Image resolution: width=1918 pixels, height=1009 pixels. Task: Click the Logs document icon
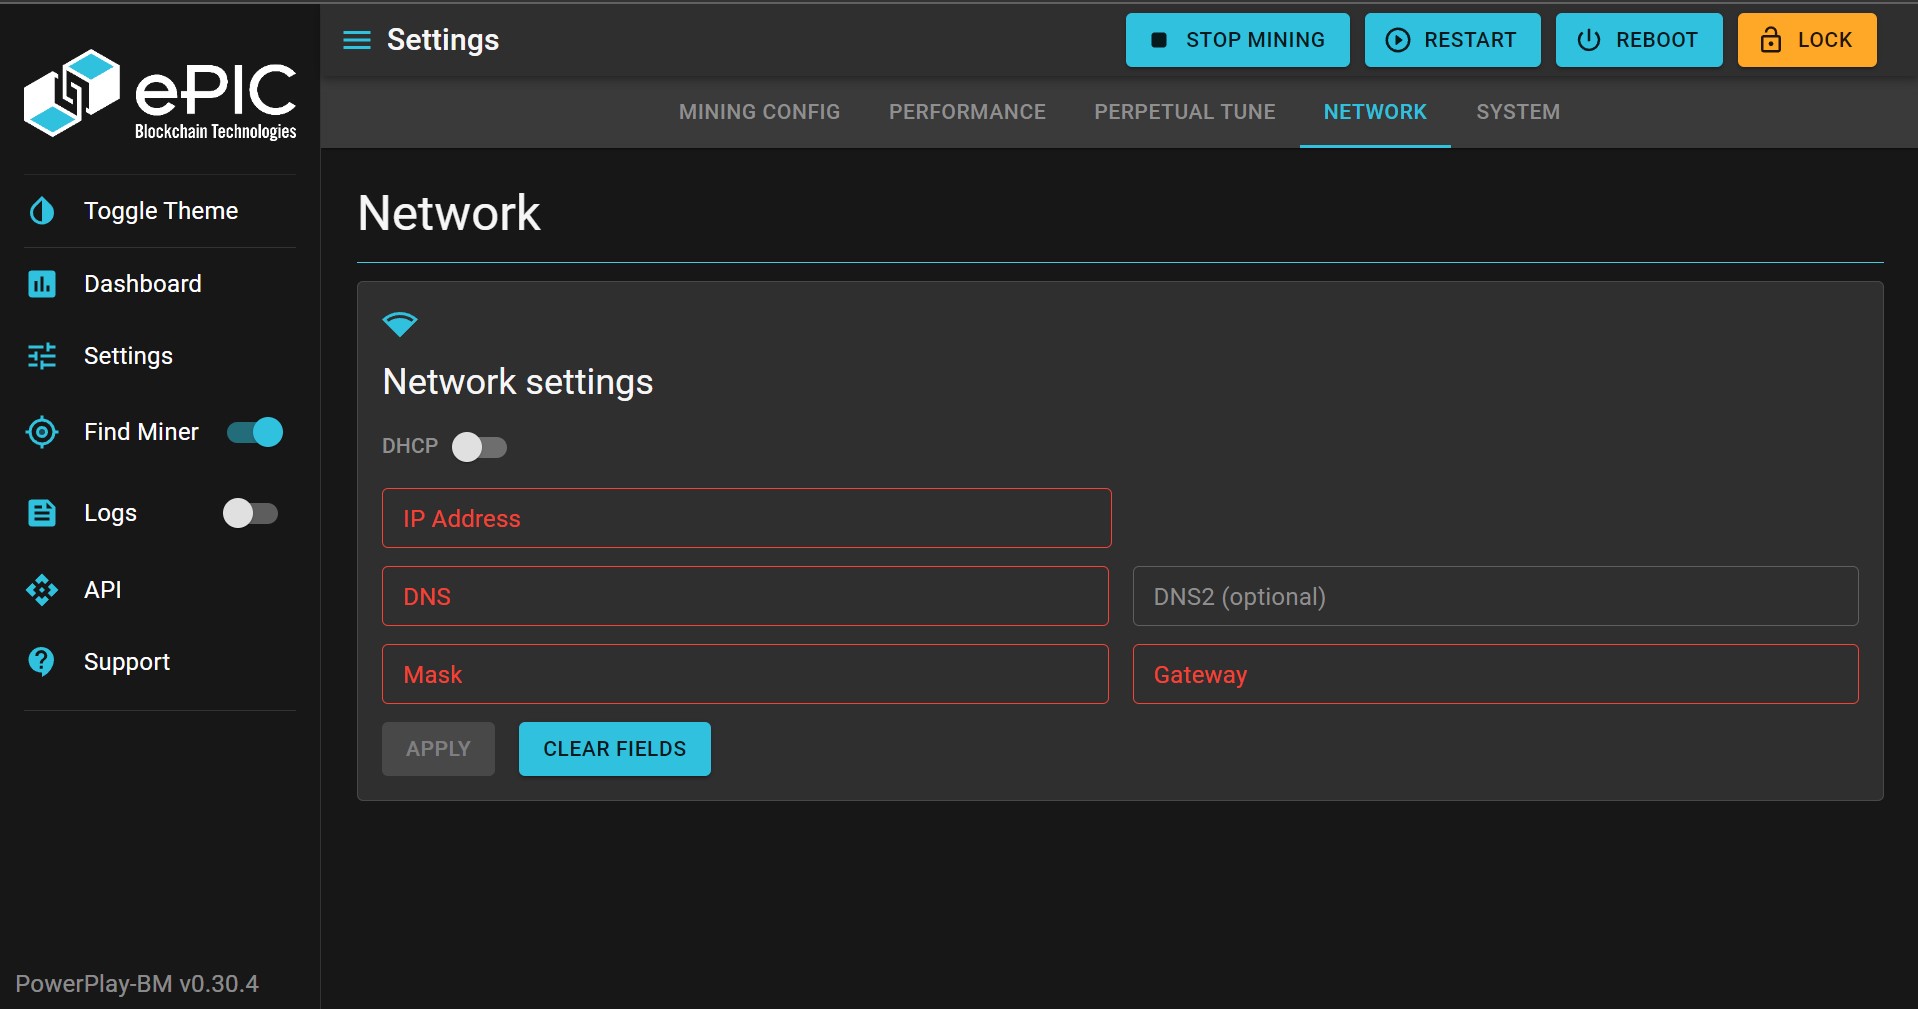tap(42, 513)
